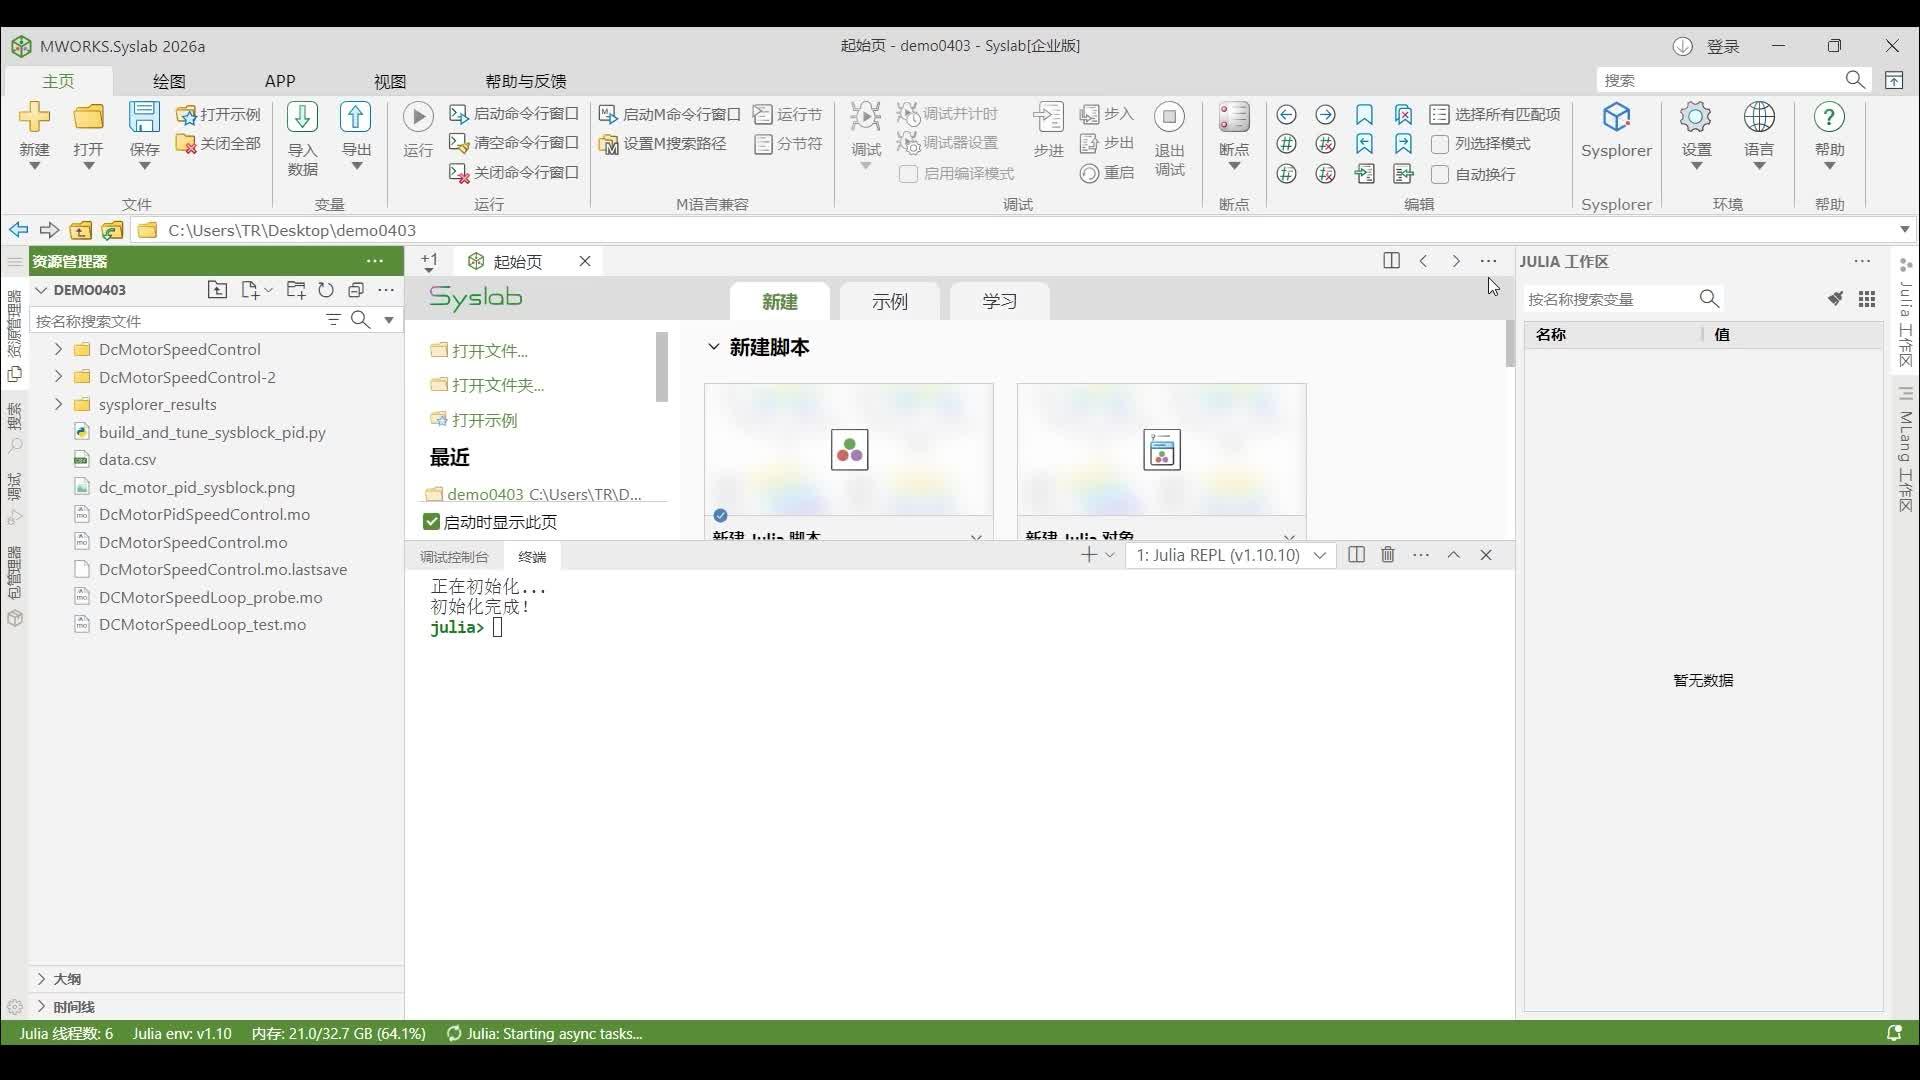Click the new folder icon in explorer header
Screen dimensions: 1920x1080
coord(296,290)
